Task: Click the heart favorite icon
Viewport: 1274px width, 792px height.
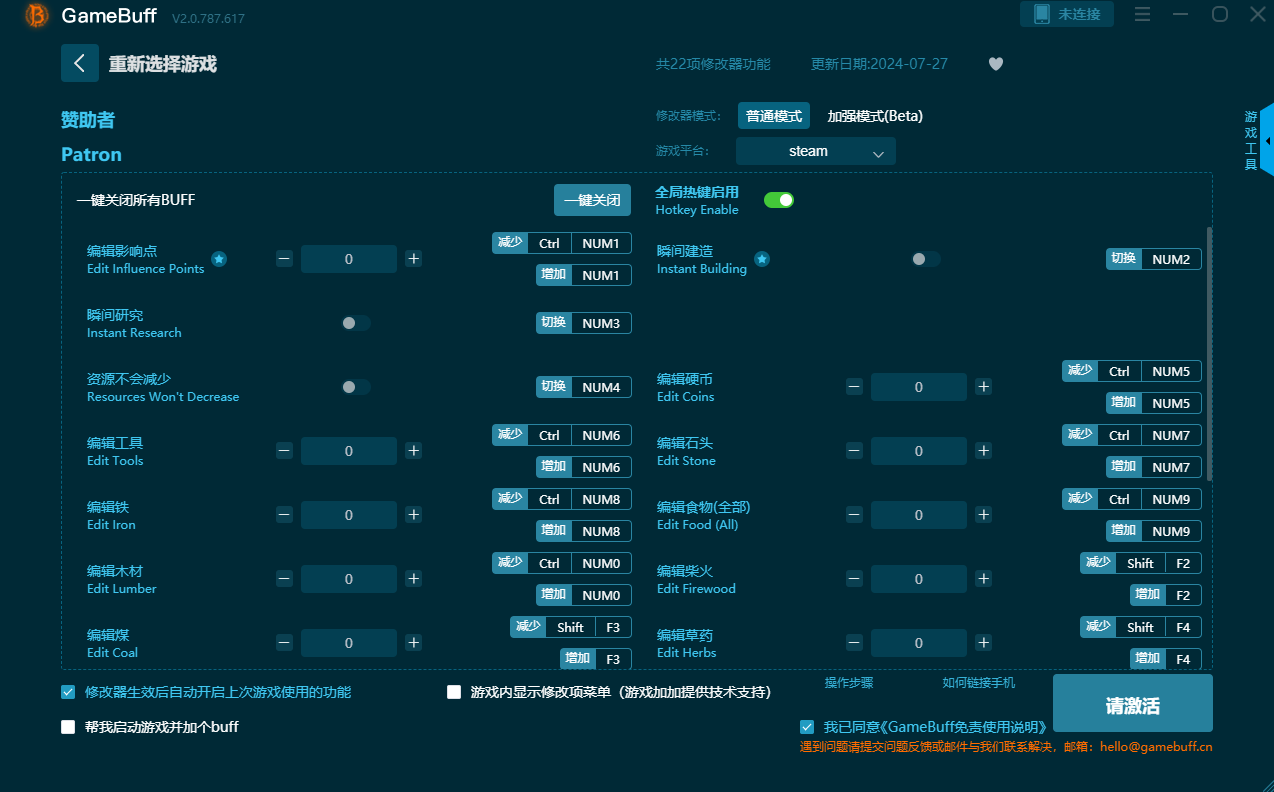Action: click(x=995, y=64)
